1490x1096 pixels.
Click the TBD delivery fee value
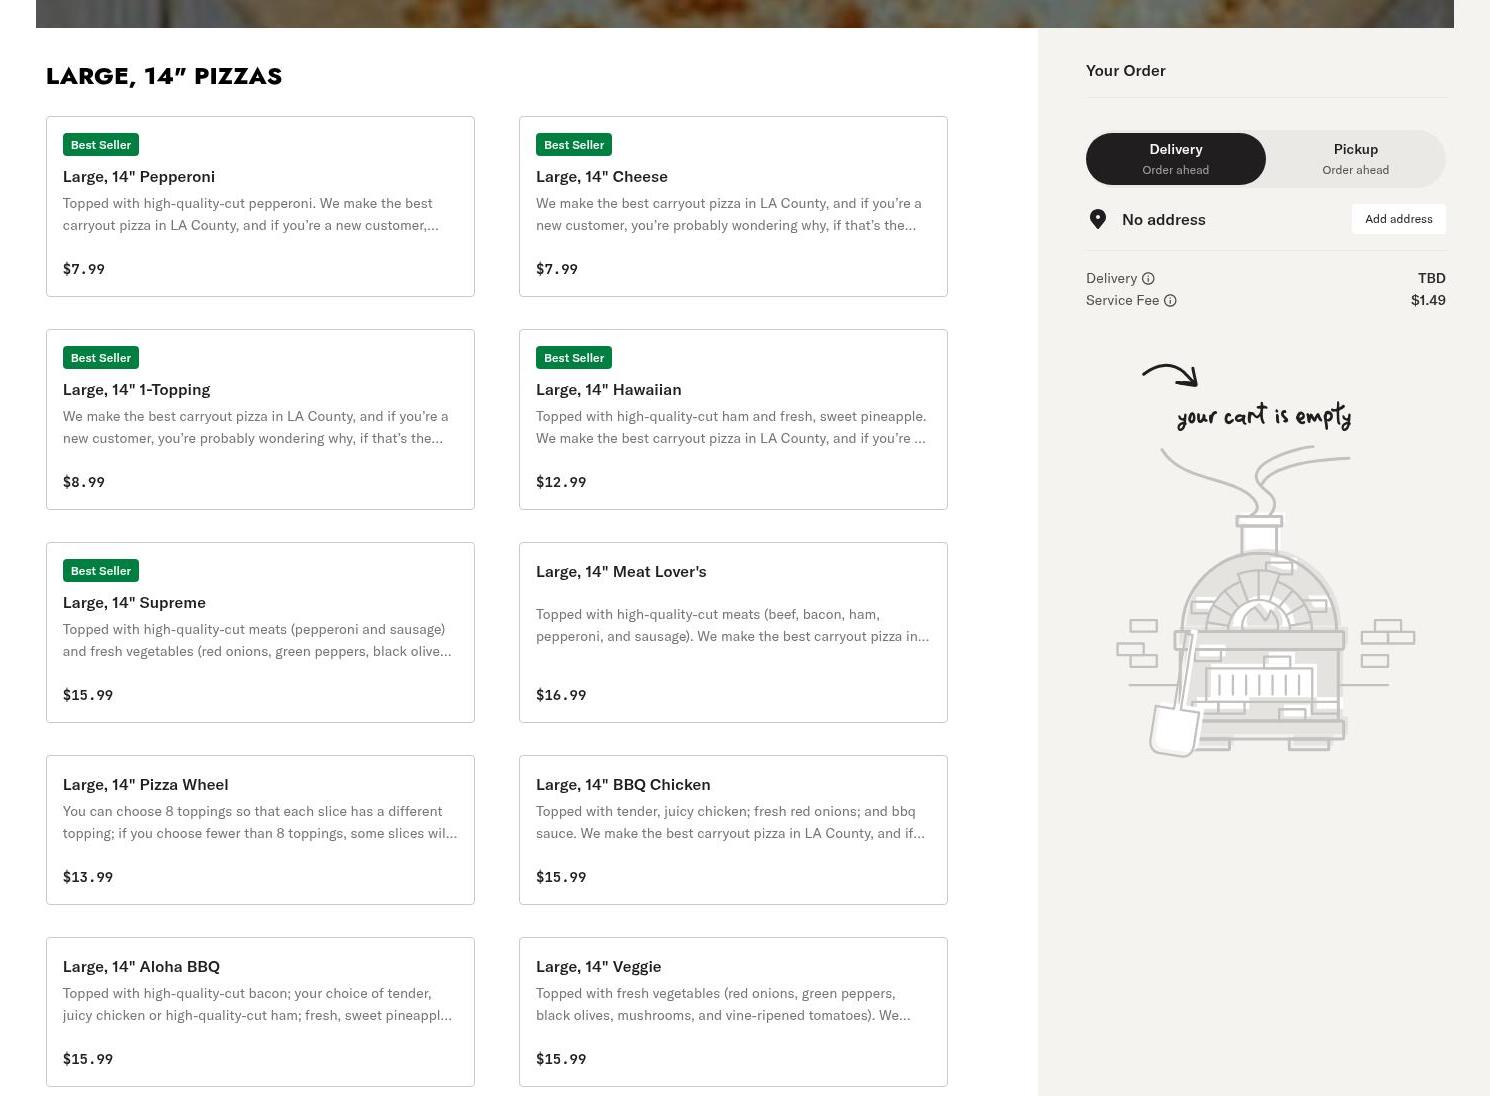1432,279
